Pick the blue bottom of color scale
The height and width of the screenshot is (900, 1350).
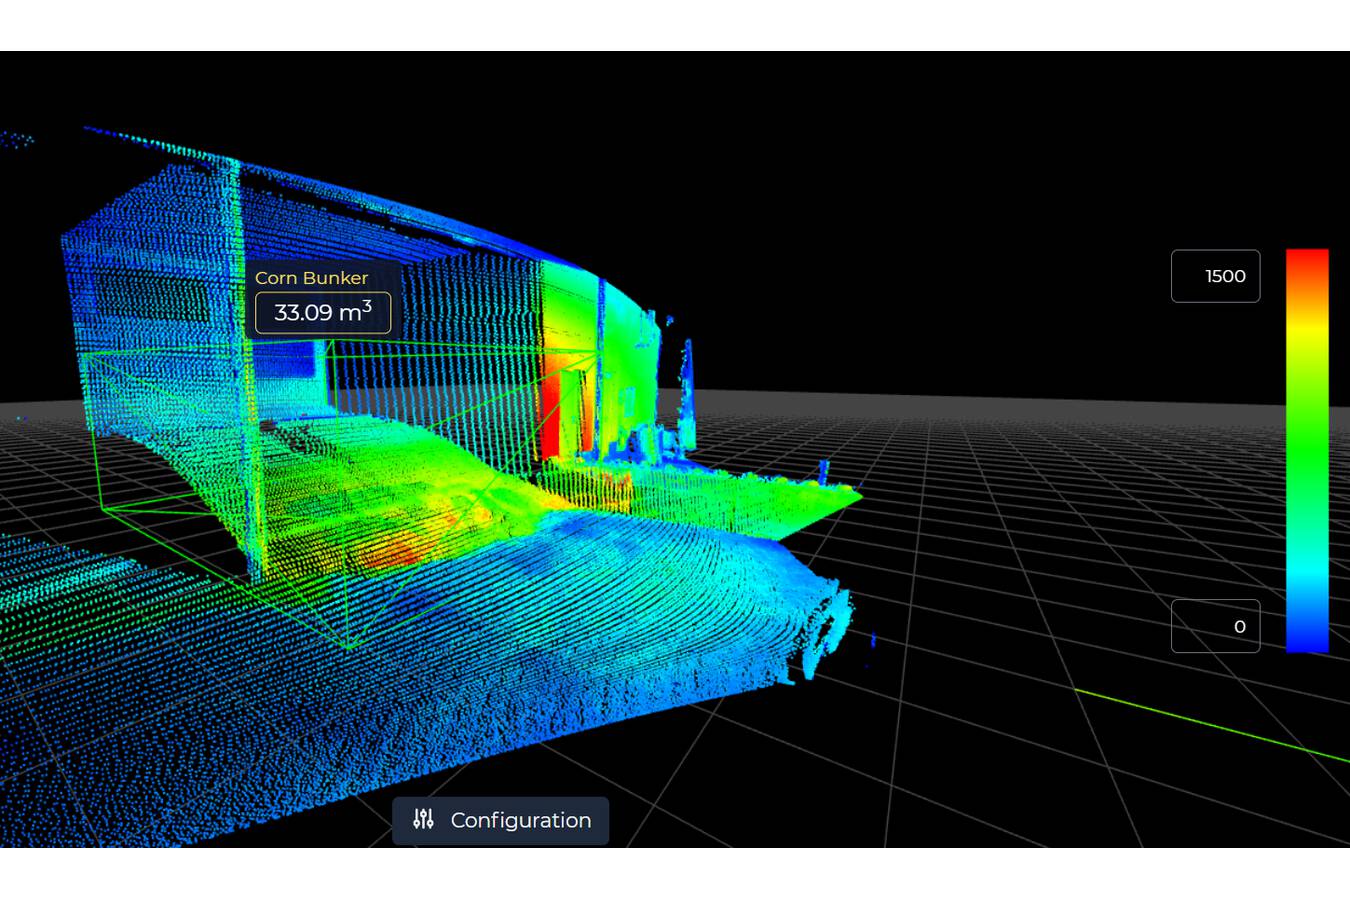[1306, 640]
